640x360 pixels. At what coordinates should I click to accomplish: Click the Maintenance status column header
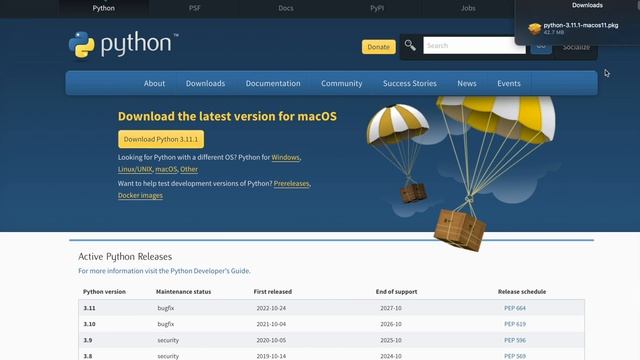[183, 292]
